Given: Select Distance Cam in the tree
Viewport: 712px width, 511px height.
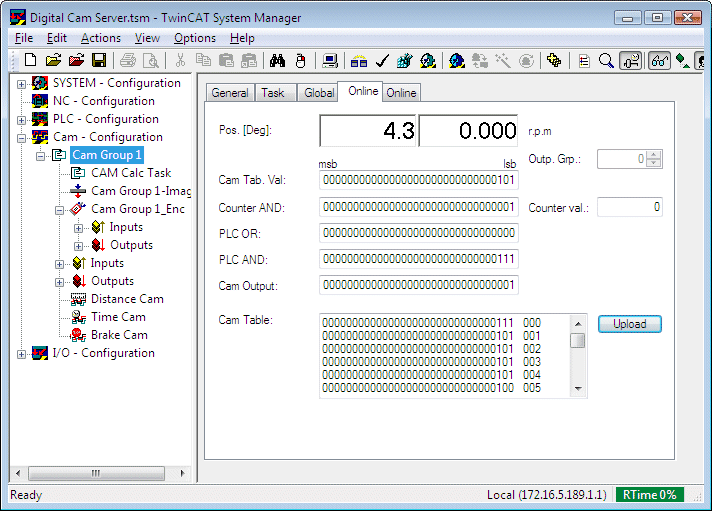Looking at the screenshot, I should (127, 299).
